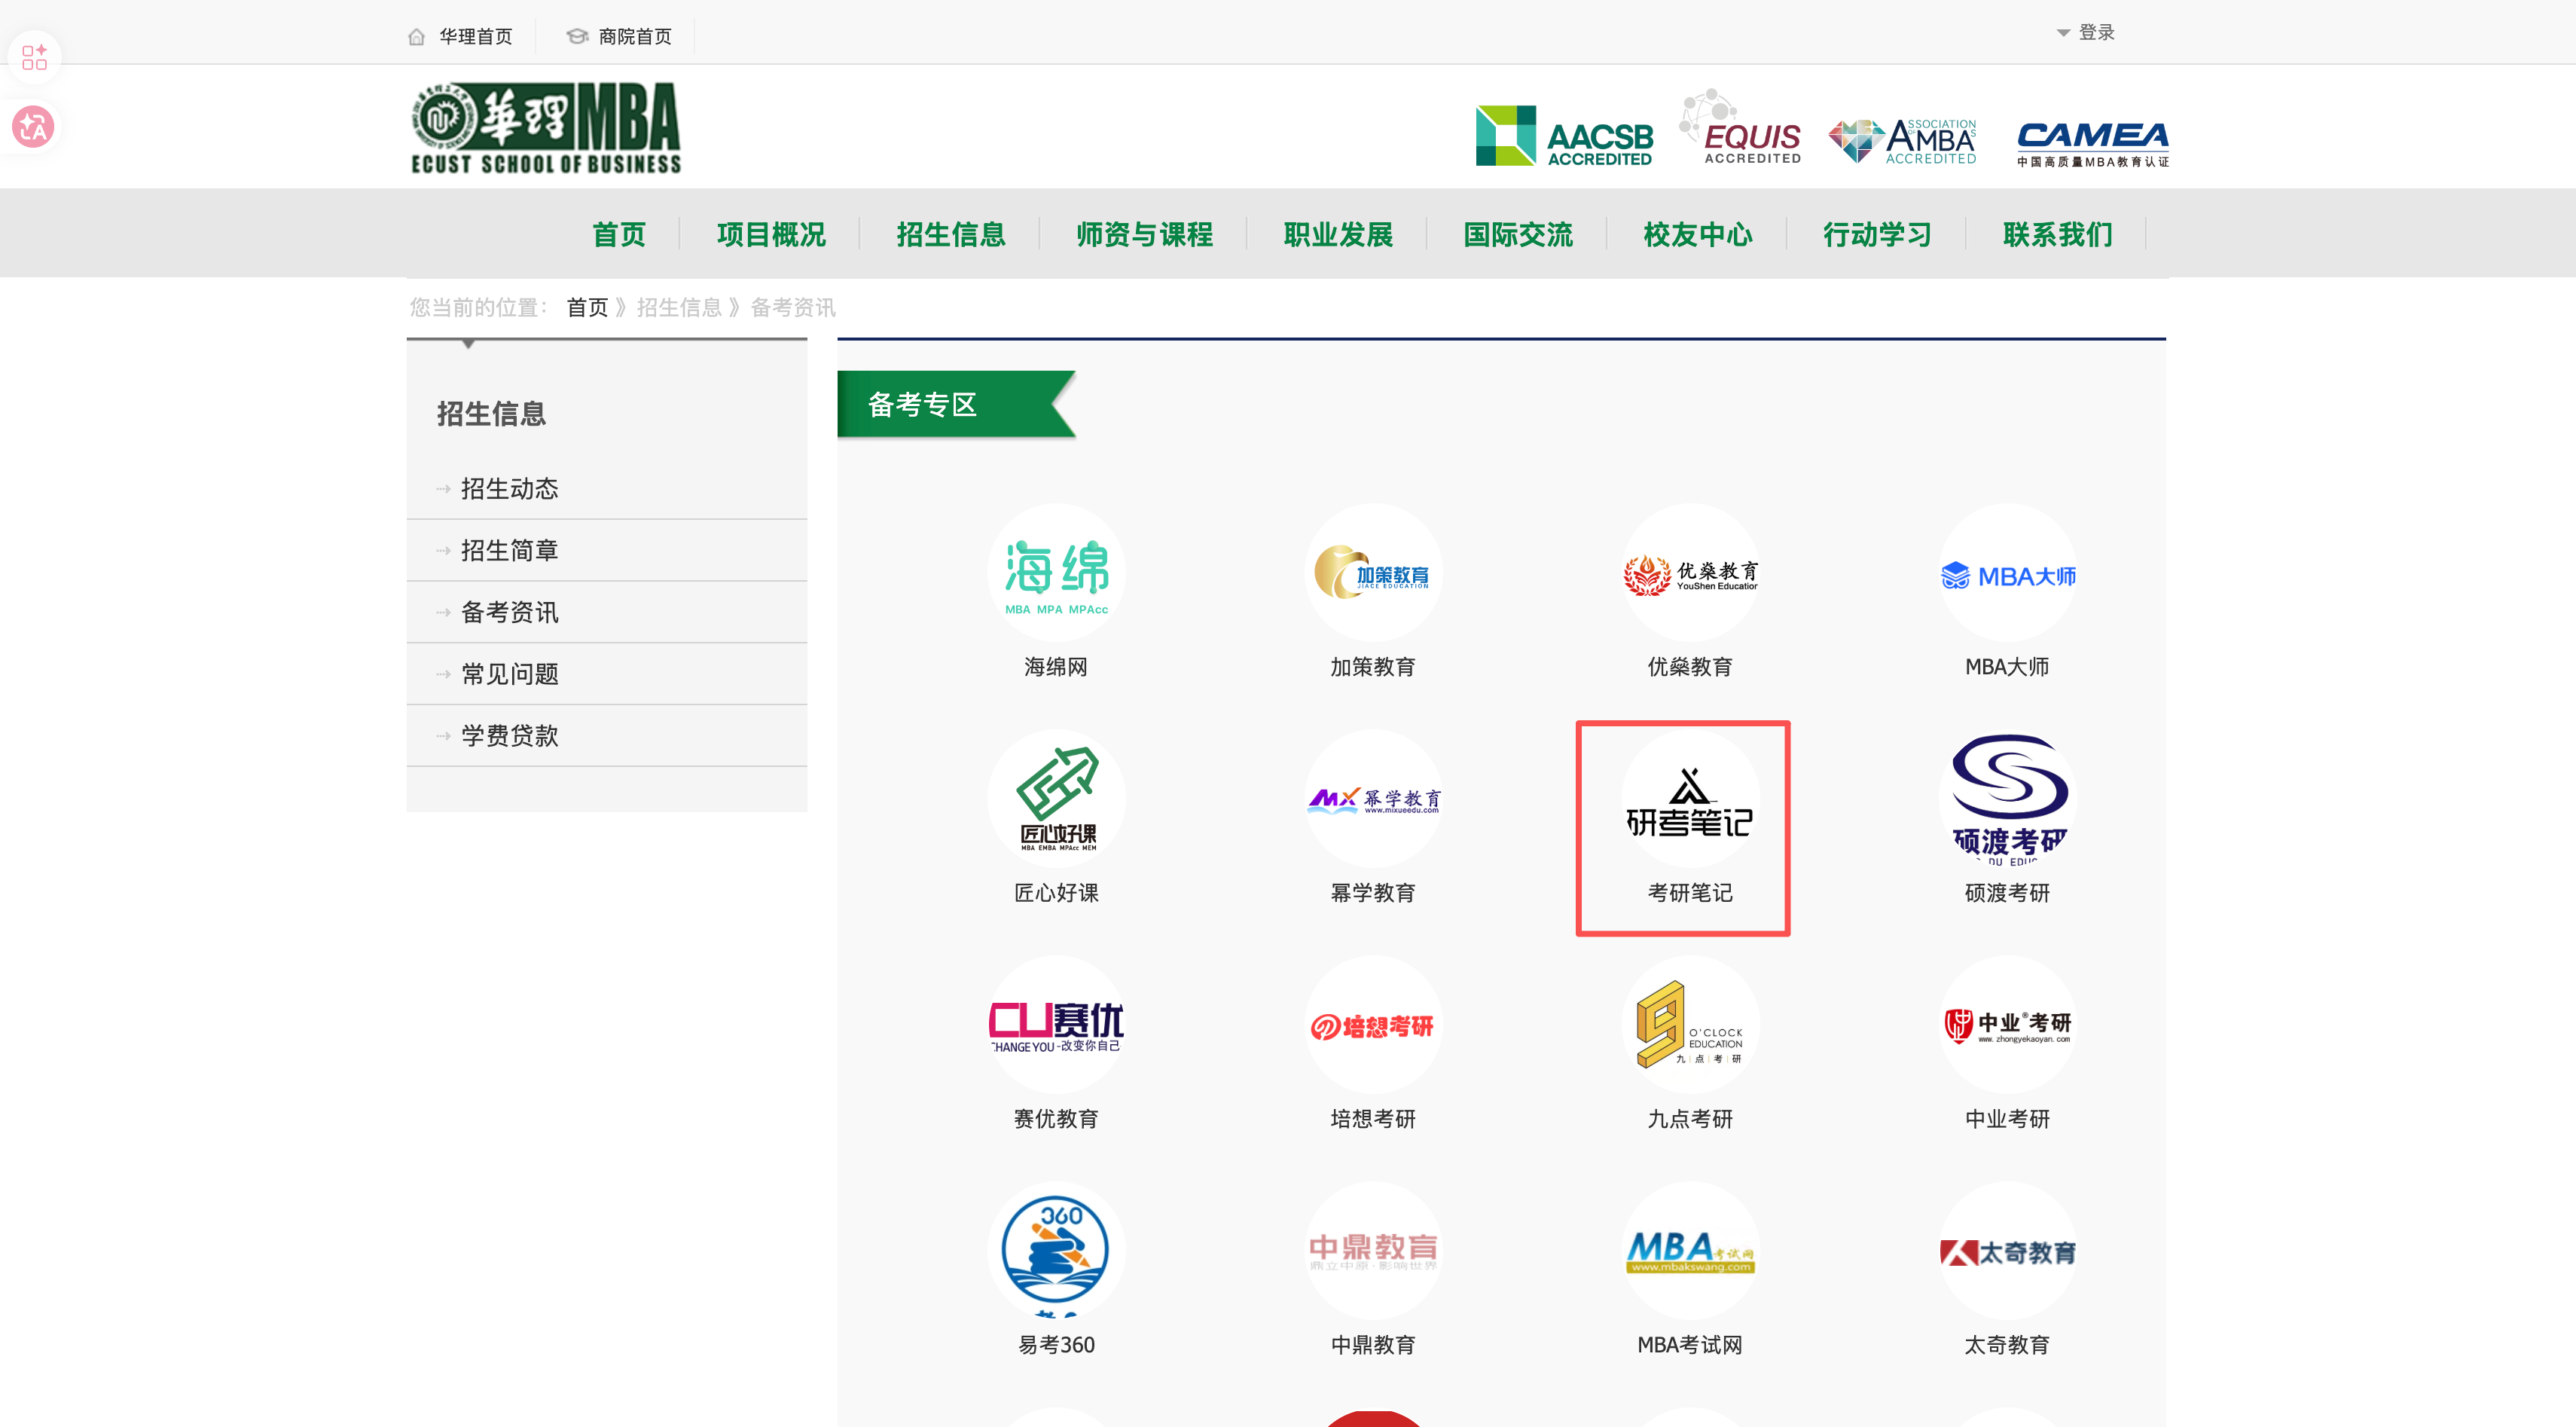
Task: Open the 赛优教育 logo icon
Action: 1056,1024
